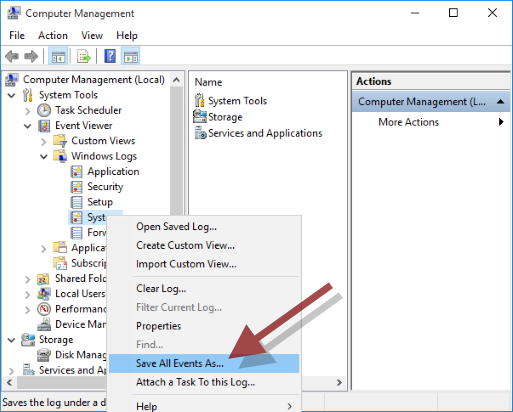Open More Actions in Actions pane

(431, 122)
